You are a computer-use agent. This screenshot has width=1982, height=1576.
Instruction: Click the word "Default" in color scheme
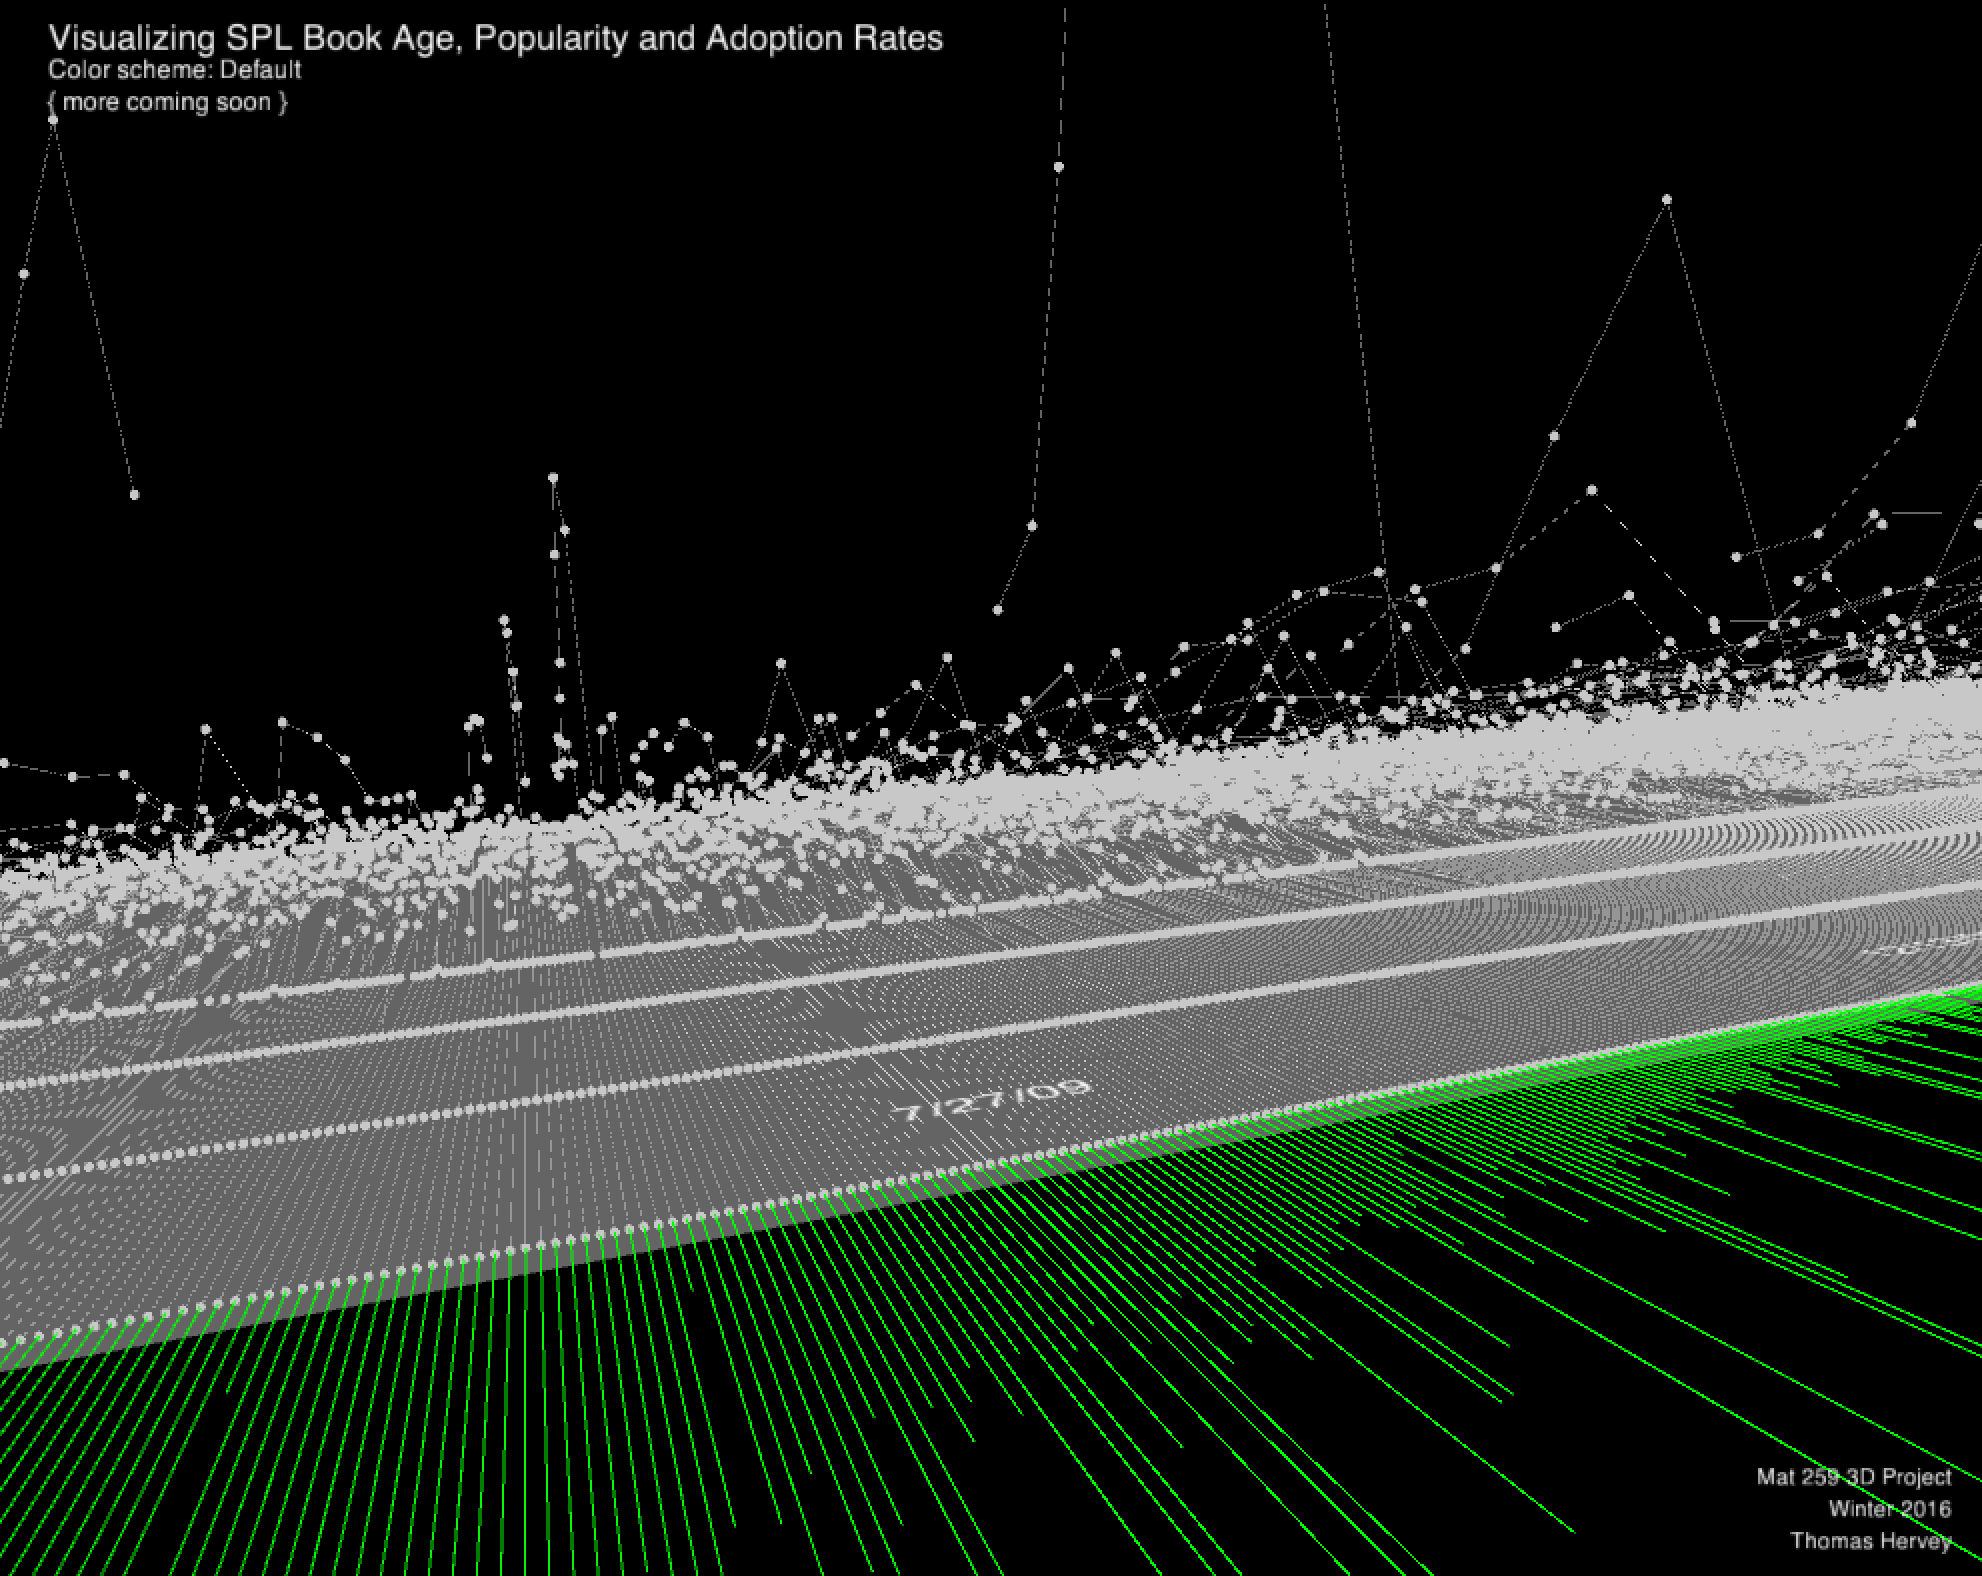coord(261,70)
